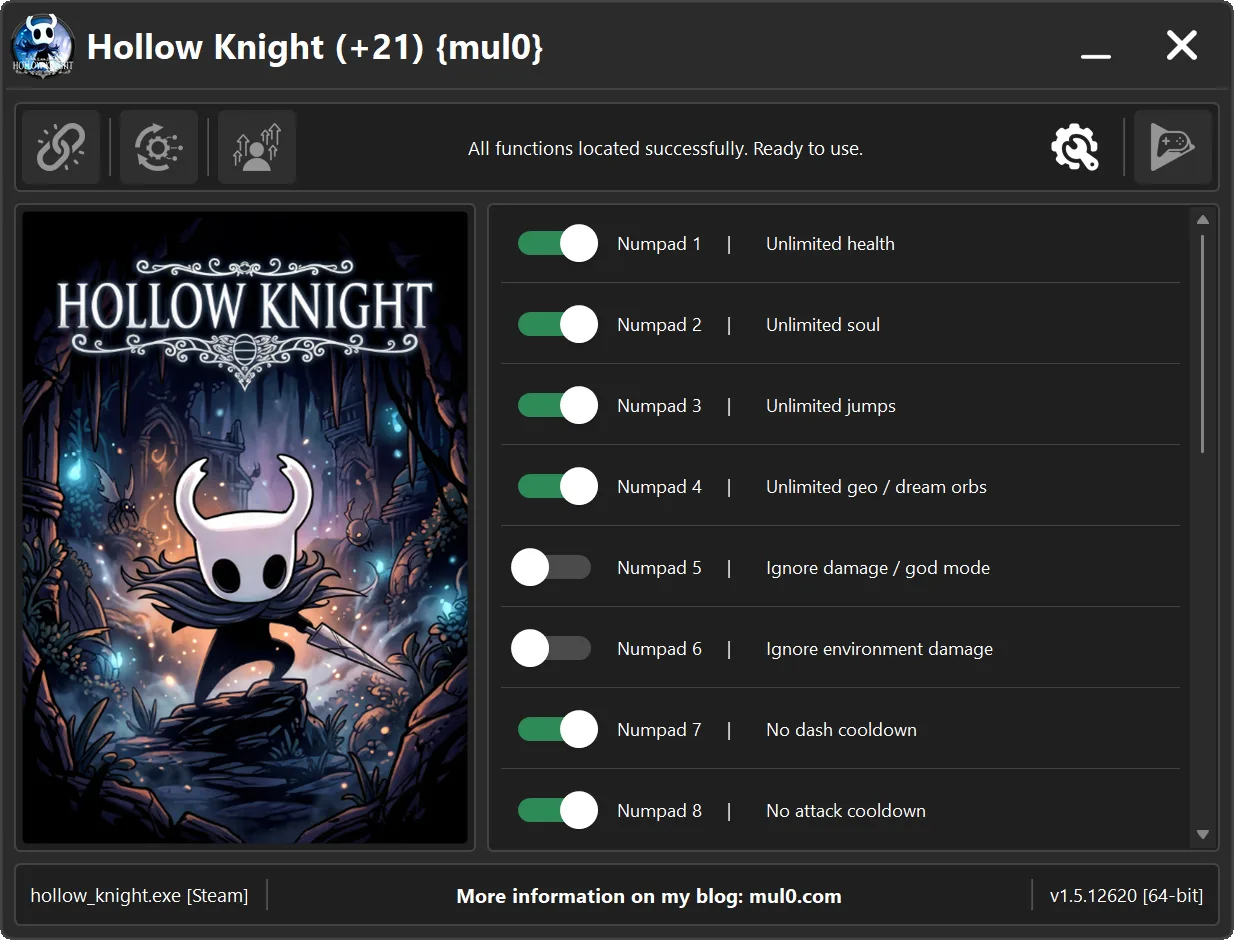
Task: Click the Hollow Knight app logo in title bar
Action: 41,46
